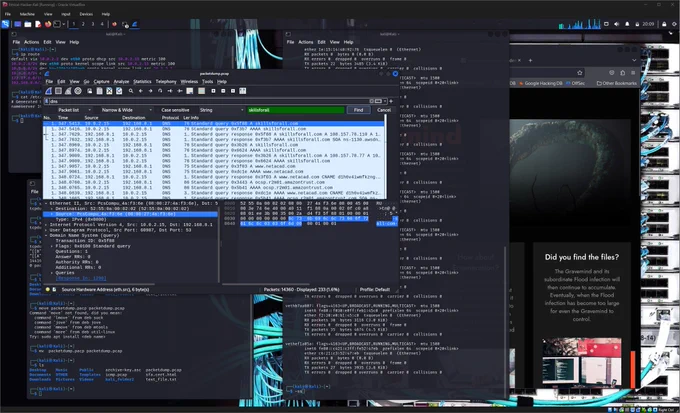This screenshot has width=680, height=413.
Task: Click the find packet magnifier icon
Action: pos(131,91)
